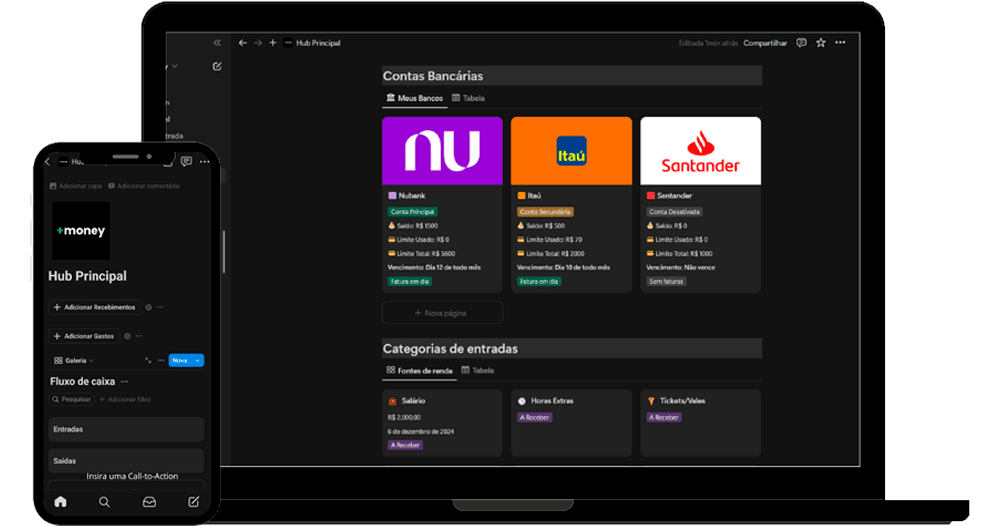Open the three-dot page menu on laptop

[841, 43]
